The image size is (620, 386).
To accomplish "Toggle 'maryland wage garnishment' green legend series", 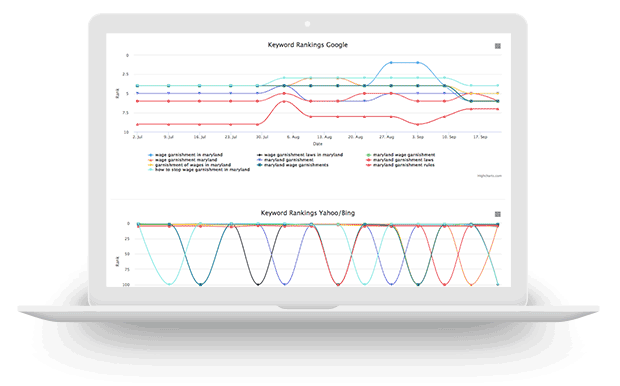I will tap(401, 155).
